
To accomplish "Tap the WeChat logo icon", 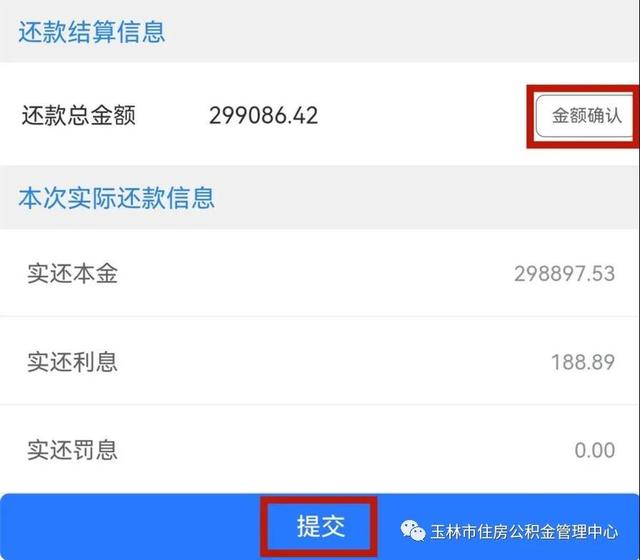I will pos(413,531).
